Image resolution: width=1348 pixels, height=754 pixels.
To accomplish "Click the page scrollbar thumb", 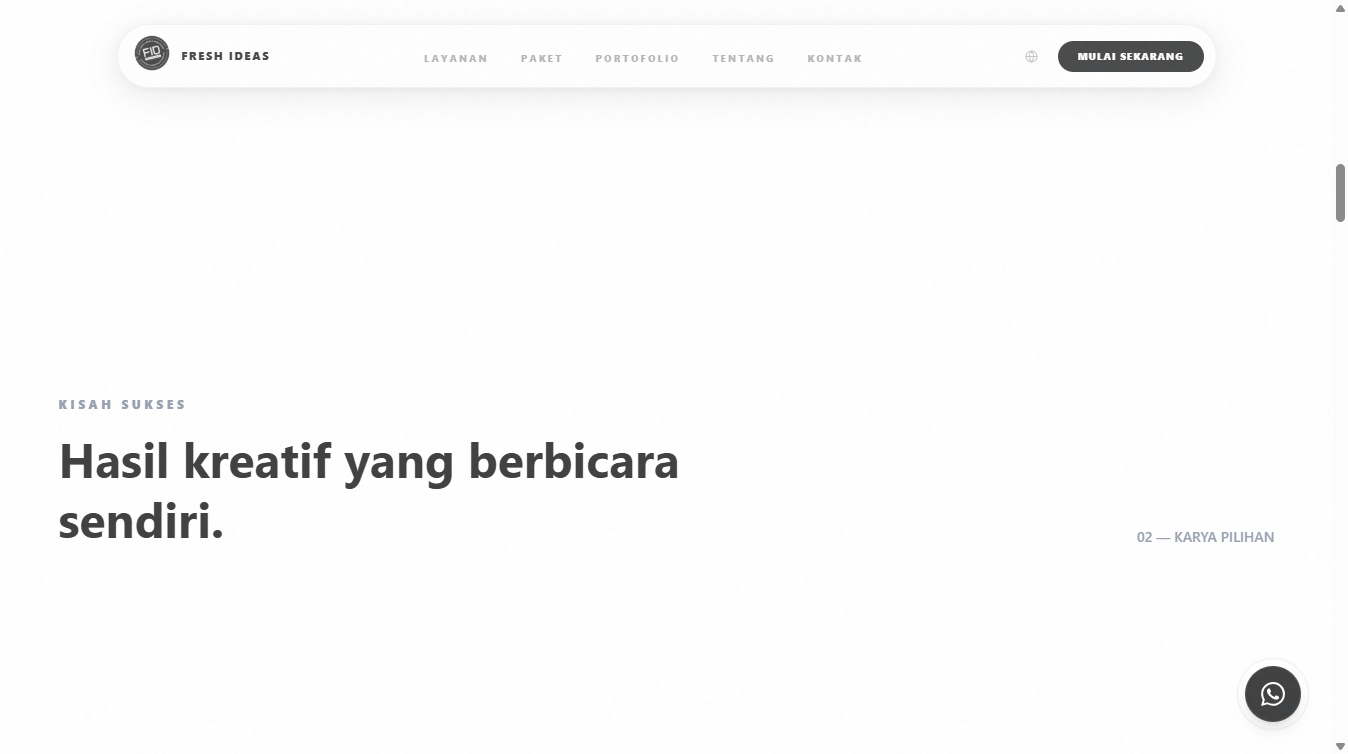I will (1341, 193).
